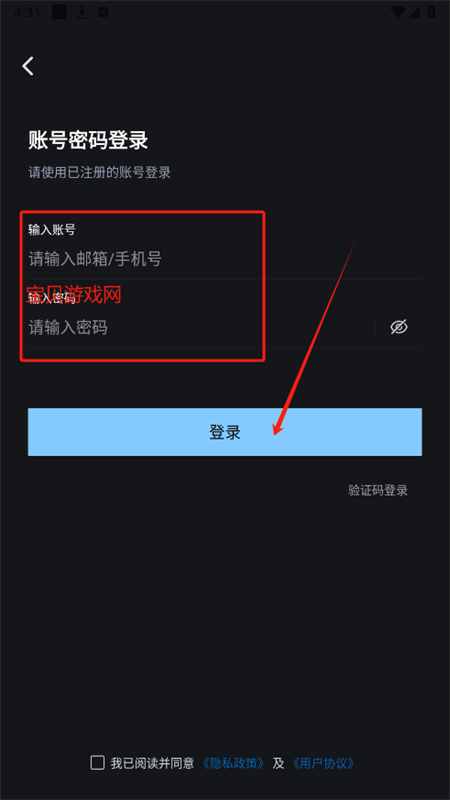Image resolution: width=450 pixels, height=800 pixels.
Task: Open the 《用户协议》 link
Action: (x=323, y=763)
